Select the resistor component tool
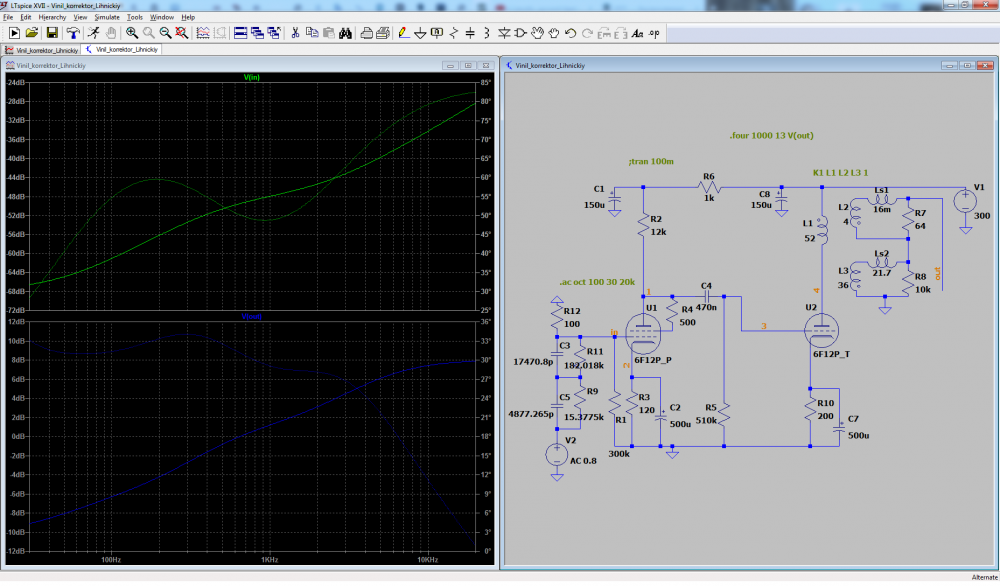 click(454, 33)
